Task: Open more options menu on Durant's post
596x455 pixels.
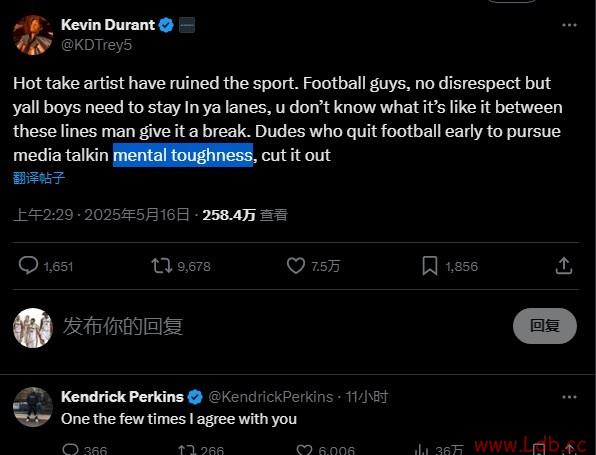Action: [569, 25]
